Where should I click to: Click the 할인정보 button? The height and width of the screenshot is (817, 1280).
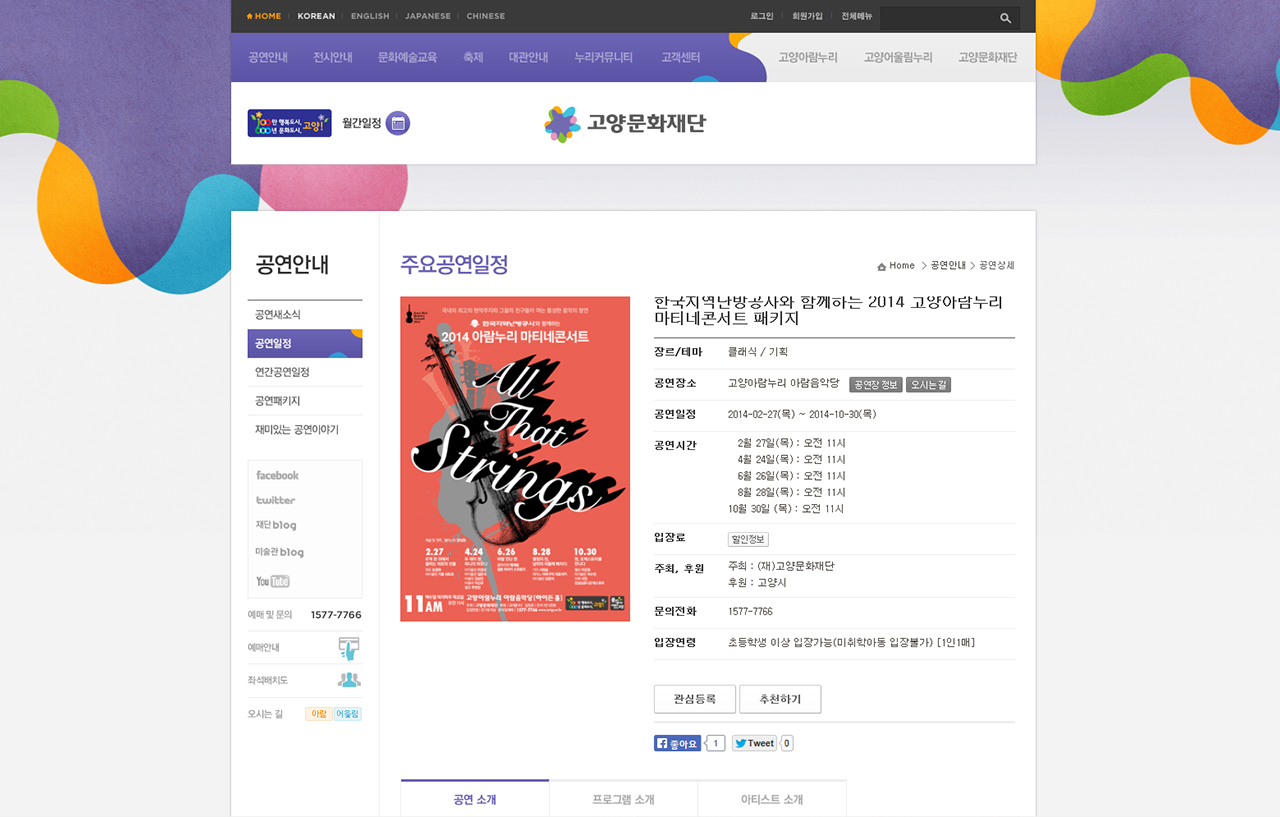pyautogui.click(x=748, y=539)
